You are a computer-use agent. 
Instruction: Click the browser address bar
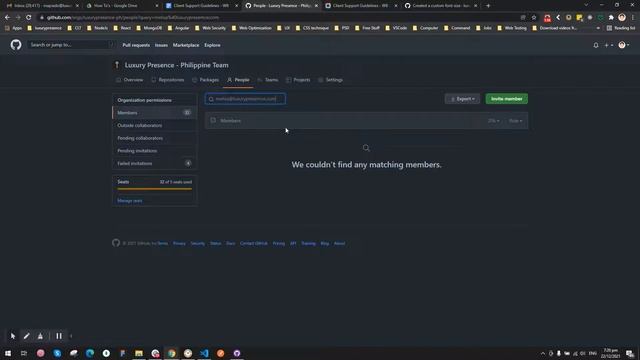[x=278, y=18]
